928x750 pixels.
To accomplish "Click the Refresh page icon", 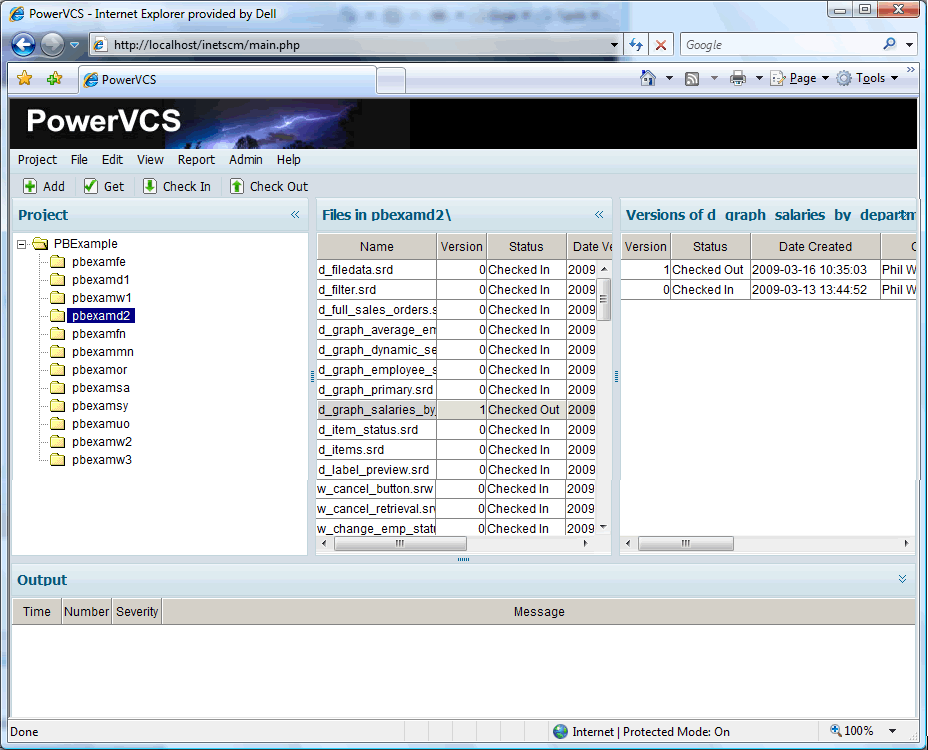I will point(636,45).
